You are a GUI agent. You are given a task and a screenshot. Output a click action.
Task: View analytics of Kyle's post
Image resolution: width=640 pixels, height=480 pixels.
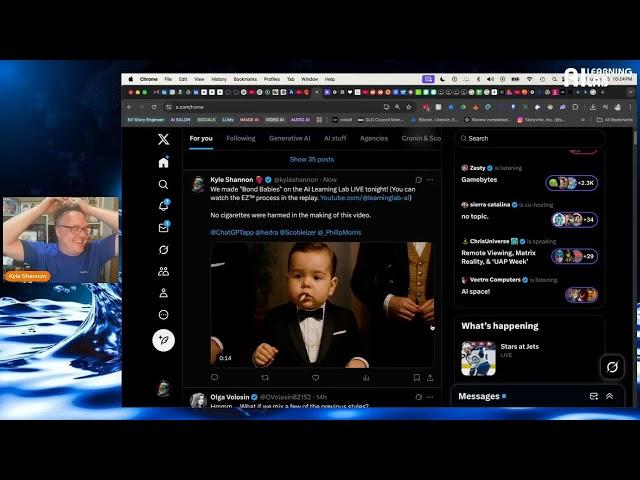(x=366, y=378)
